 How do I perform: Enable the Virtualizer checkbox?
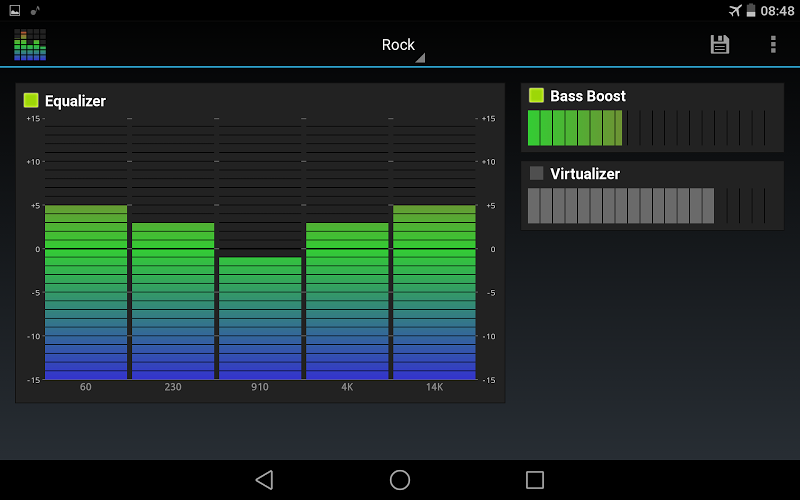click(x=536, y=173)
